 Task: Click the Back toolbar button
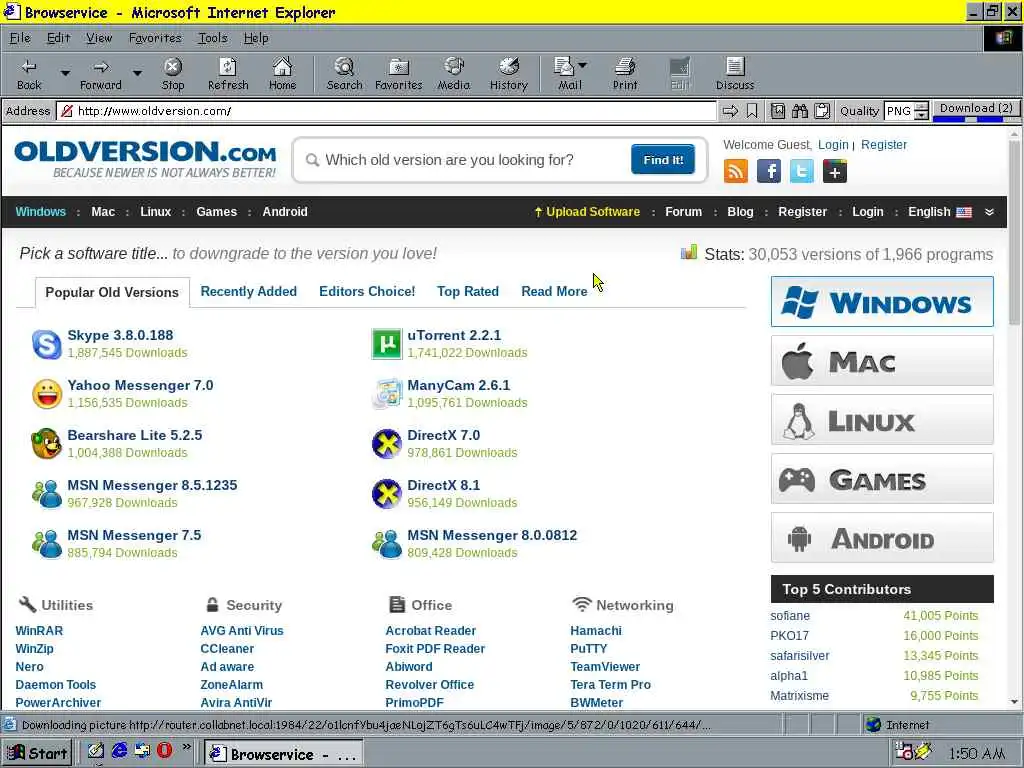29,74
